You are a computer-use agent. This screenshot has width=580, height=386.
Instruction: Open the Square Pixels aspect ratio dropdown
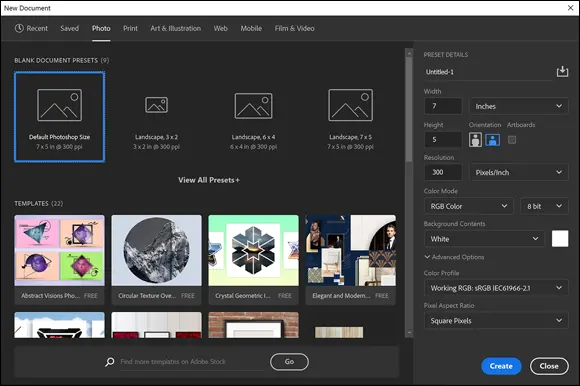coord(496,321)
